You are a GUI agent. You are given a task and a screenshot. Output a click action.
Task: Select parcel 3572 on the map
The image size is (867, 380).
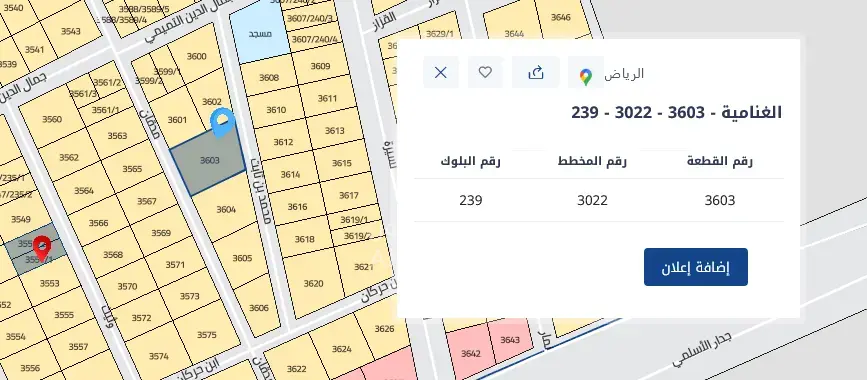pos(142,317)
